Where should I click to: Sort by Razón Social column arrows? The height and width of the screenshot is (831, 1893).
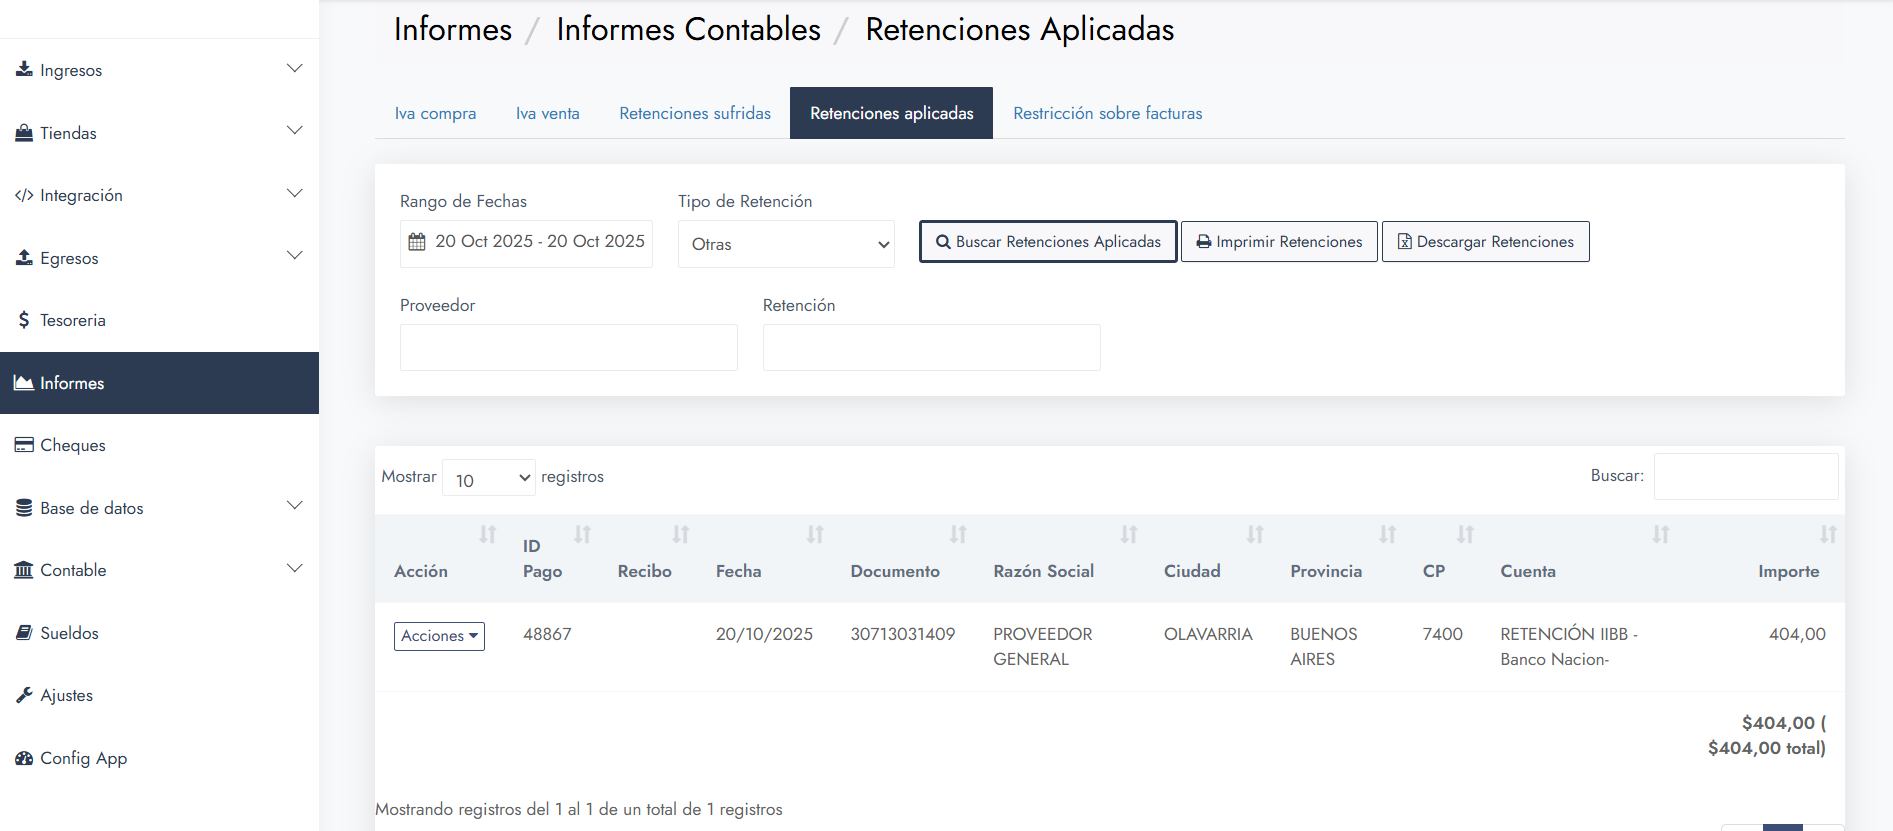tap(1128, 535)
